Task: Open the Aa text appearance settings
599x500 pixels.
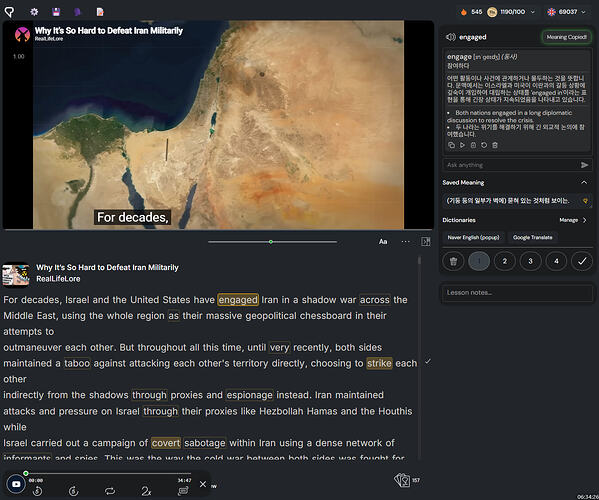Action: [383, 242]
